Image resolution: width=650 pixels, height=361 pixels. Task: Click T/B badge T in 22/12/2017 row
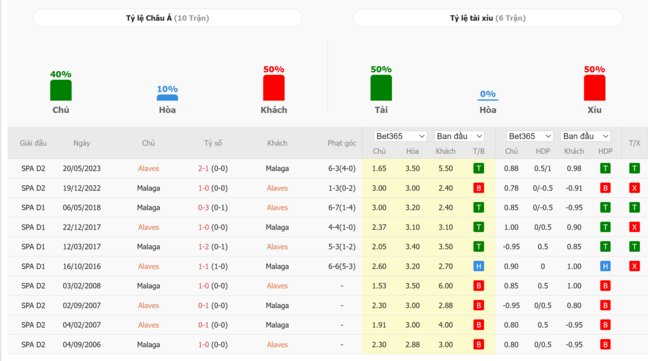[478, 227]
